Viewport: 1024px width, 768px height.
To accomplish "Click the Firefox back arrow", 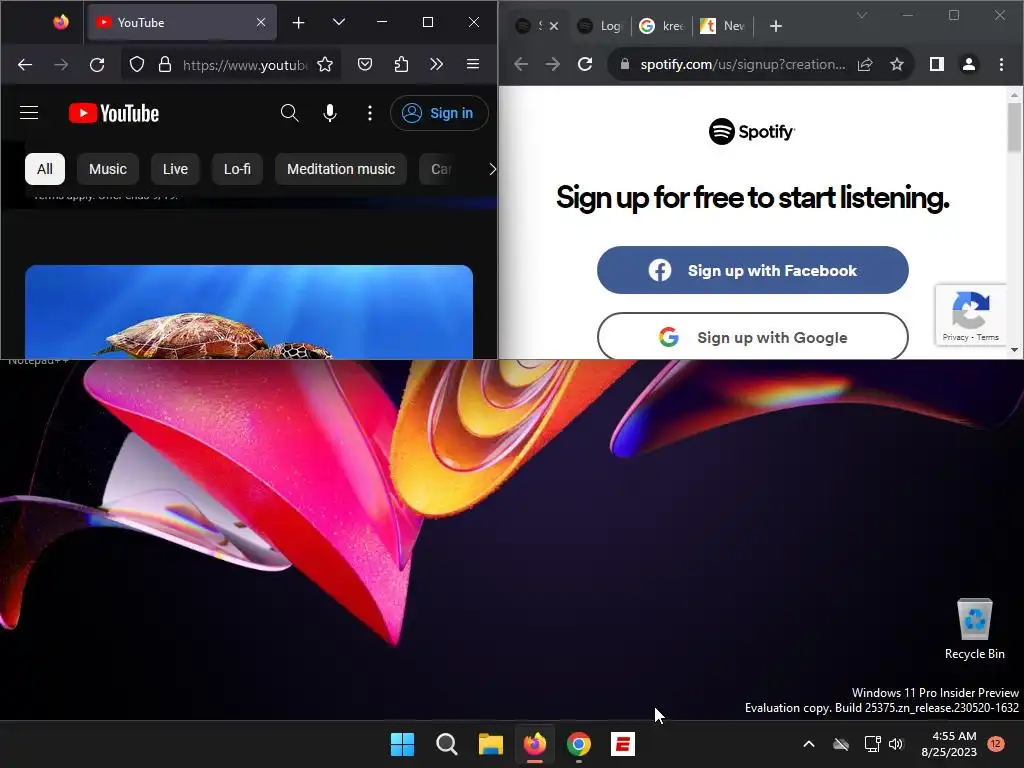I will point(25,65).
